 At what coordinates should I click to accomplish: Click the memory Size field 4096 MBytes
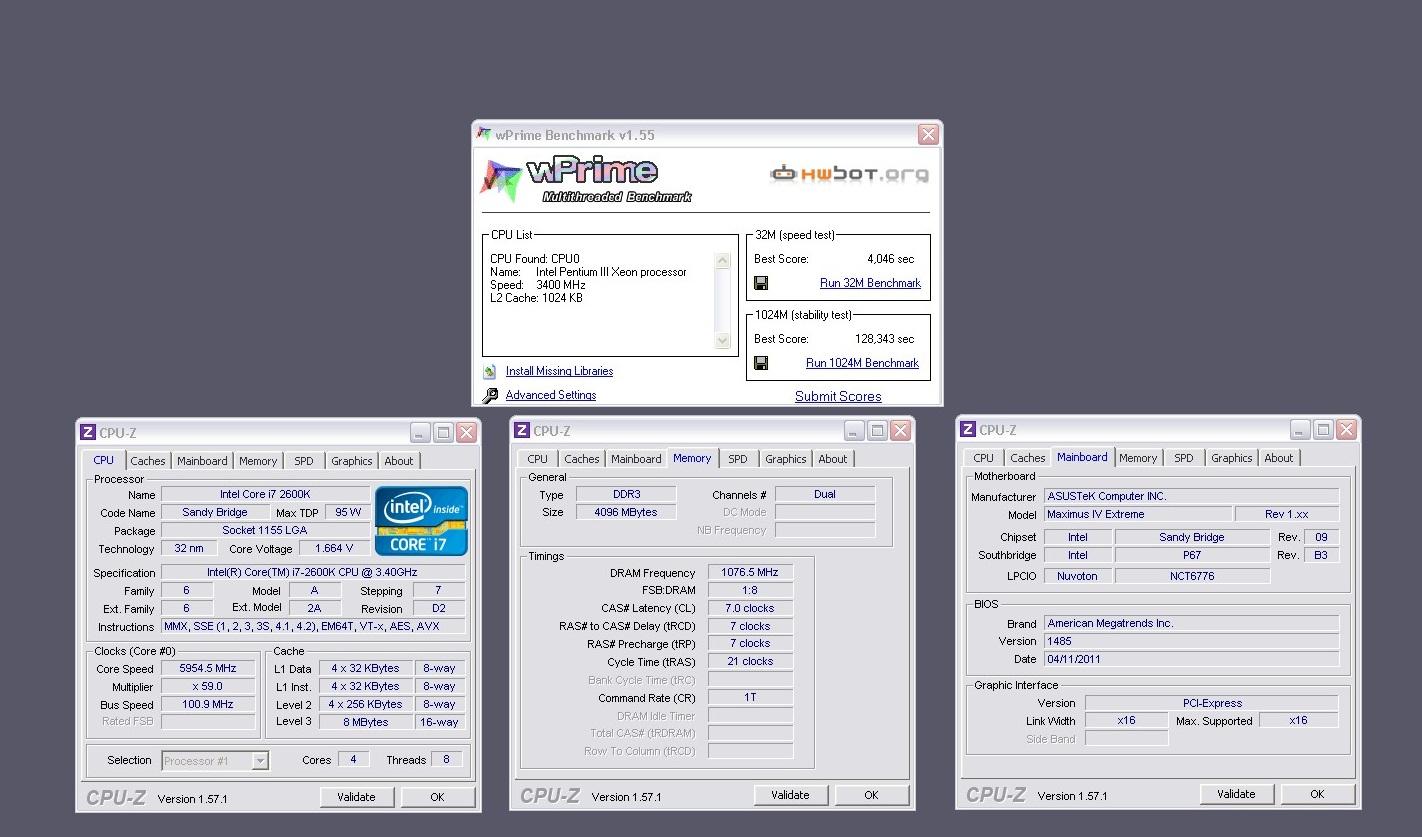pyautogui.click(x=626, y=512)
